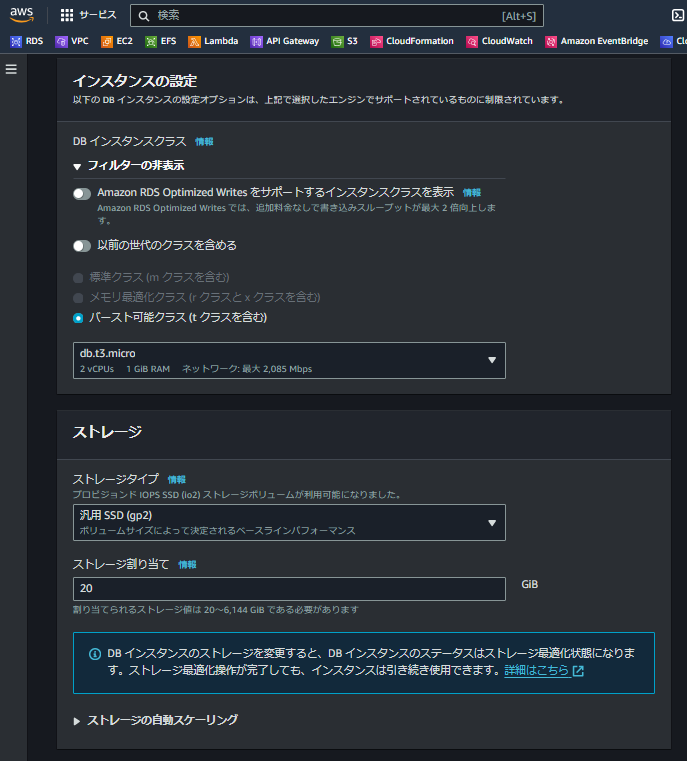The width and height of the screenshot is (687, 761).
Task: Select メモリ最適化クラス radio option
Action: coord(78,298)
